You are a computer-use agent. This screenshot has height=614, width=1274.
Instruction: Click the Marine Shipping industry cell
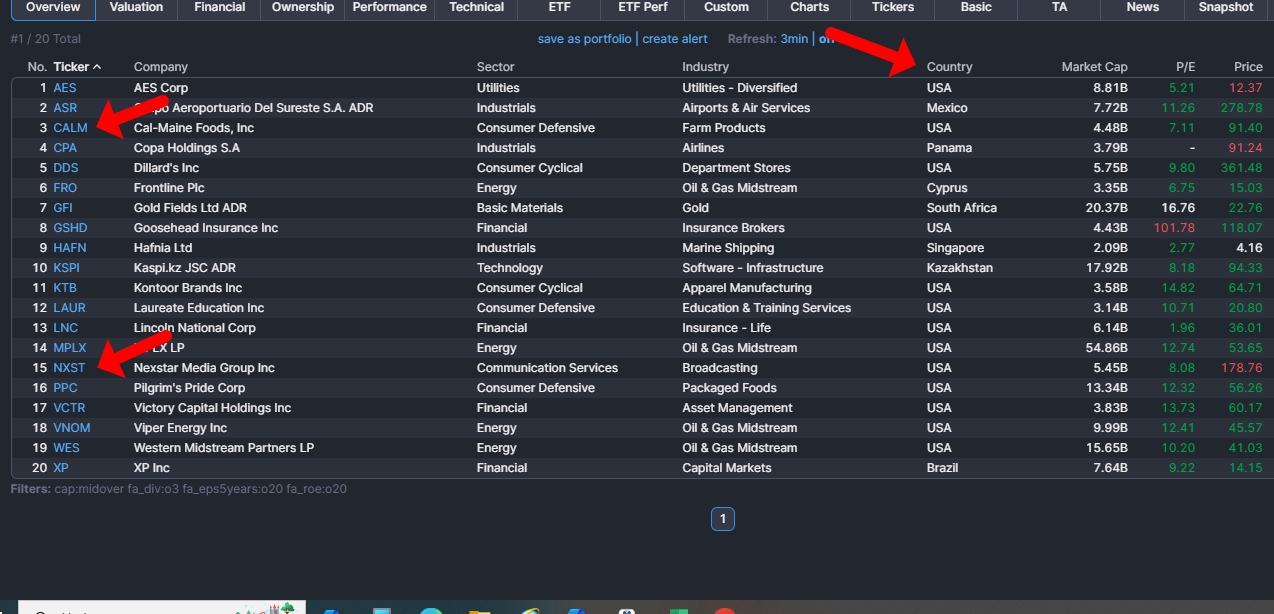pos(728,248)
